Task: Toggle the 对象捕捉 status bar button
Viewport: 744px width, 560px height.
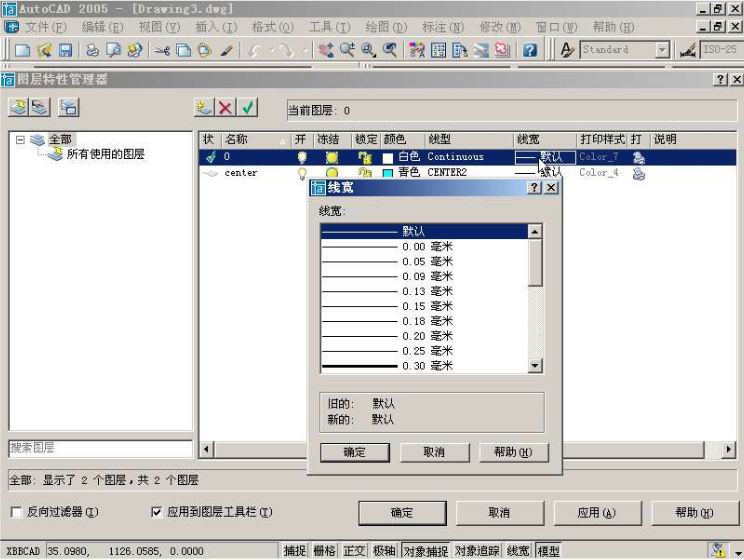Action: click(x=426, y=551)
